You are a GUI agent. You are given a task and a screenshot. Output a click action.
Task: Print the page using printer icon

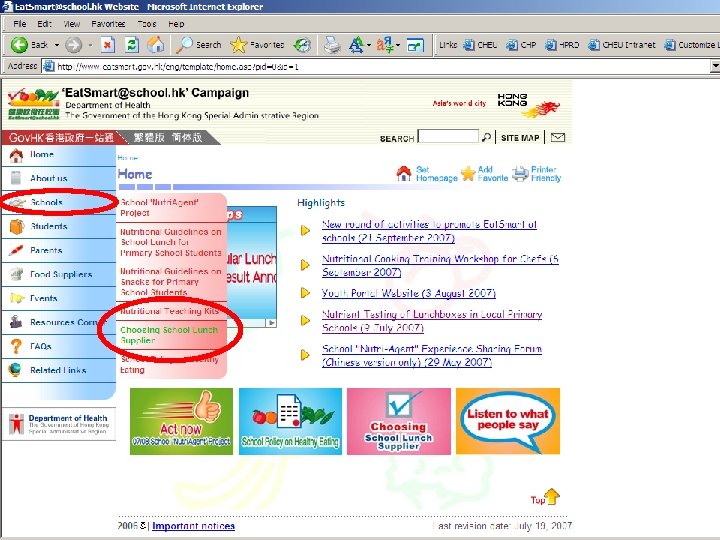332,45
